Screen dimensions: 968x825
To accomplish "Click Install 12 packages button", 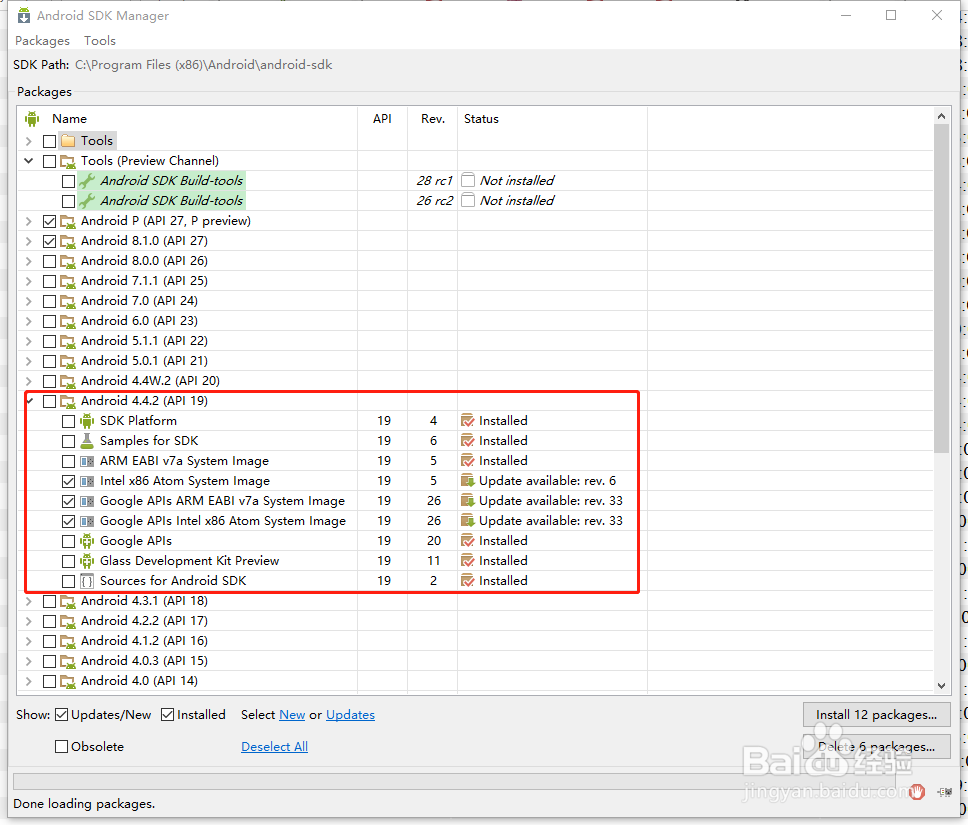I will pyautogui.click(x=877, y=714).
